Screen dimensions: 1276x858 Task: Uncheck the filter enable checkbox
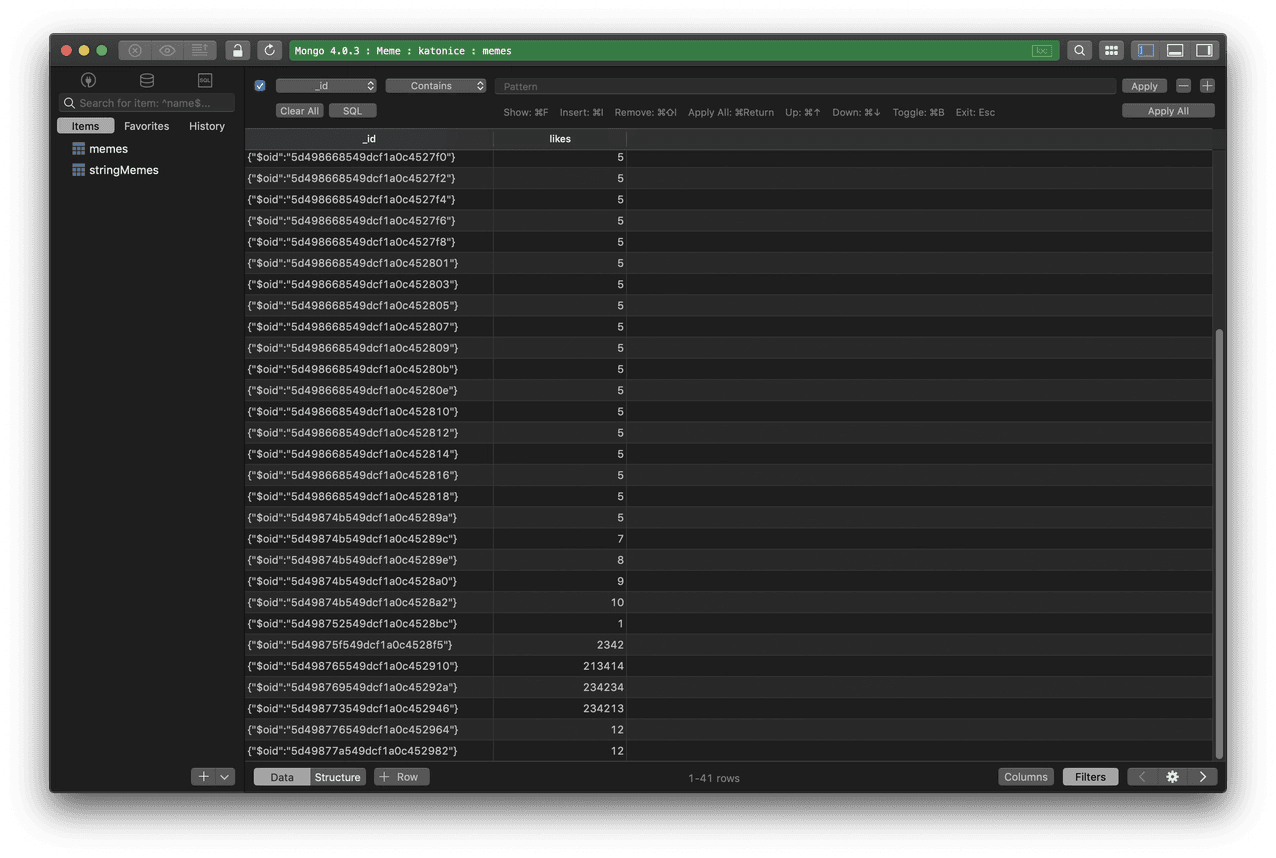pos(260,86)
